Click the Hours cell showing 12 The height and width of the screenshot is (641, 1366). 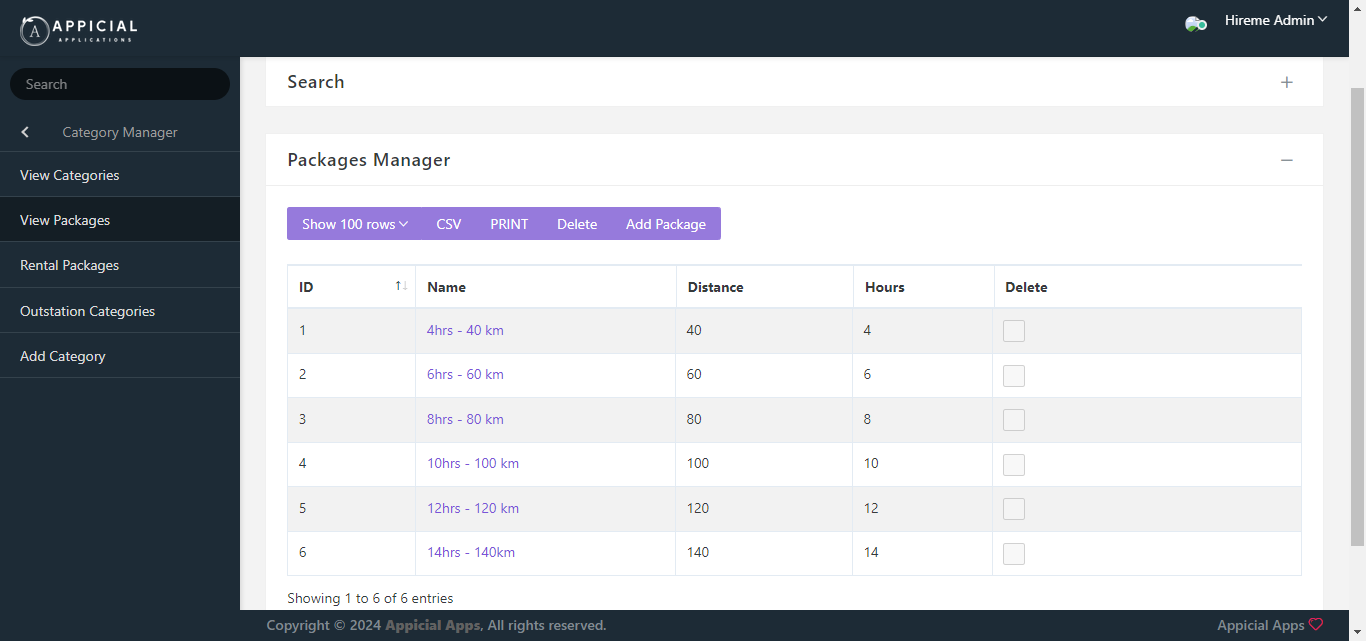coord(923,508)
